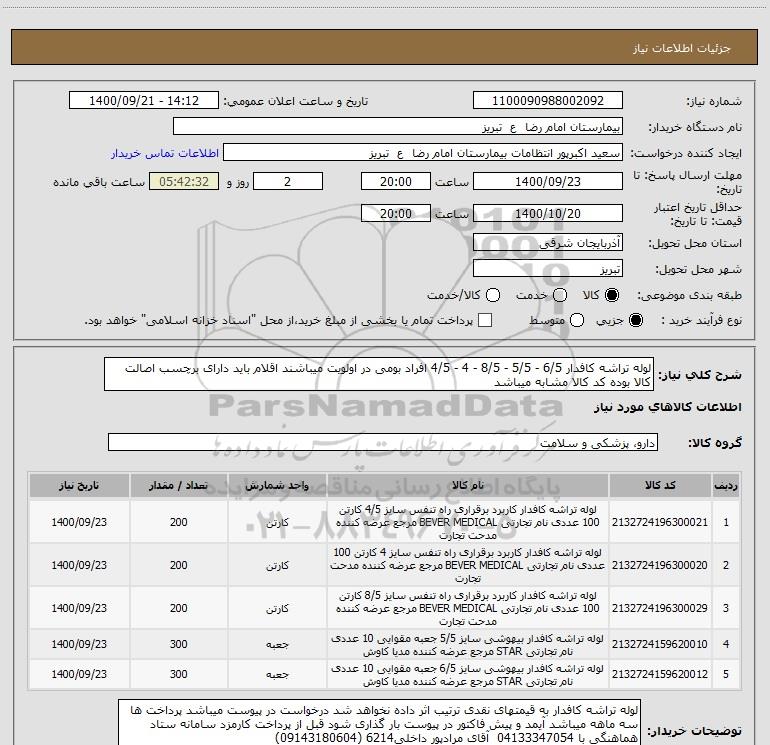This screenshot has height=745, width=770.
Task: Click the buyer organization name field
Action: coord(398,127)
